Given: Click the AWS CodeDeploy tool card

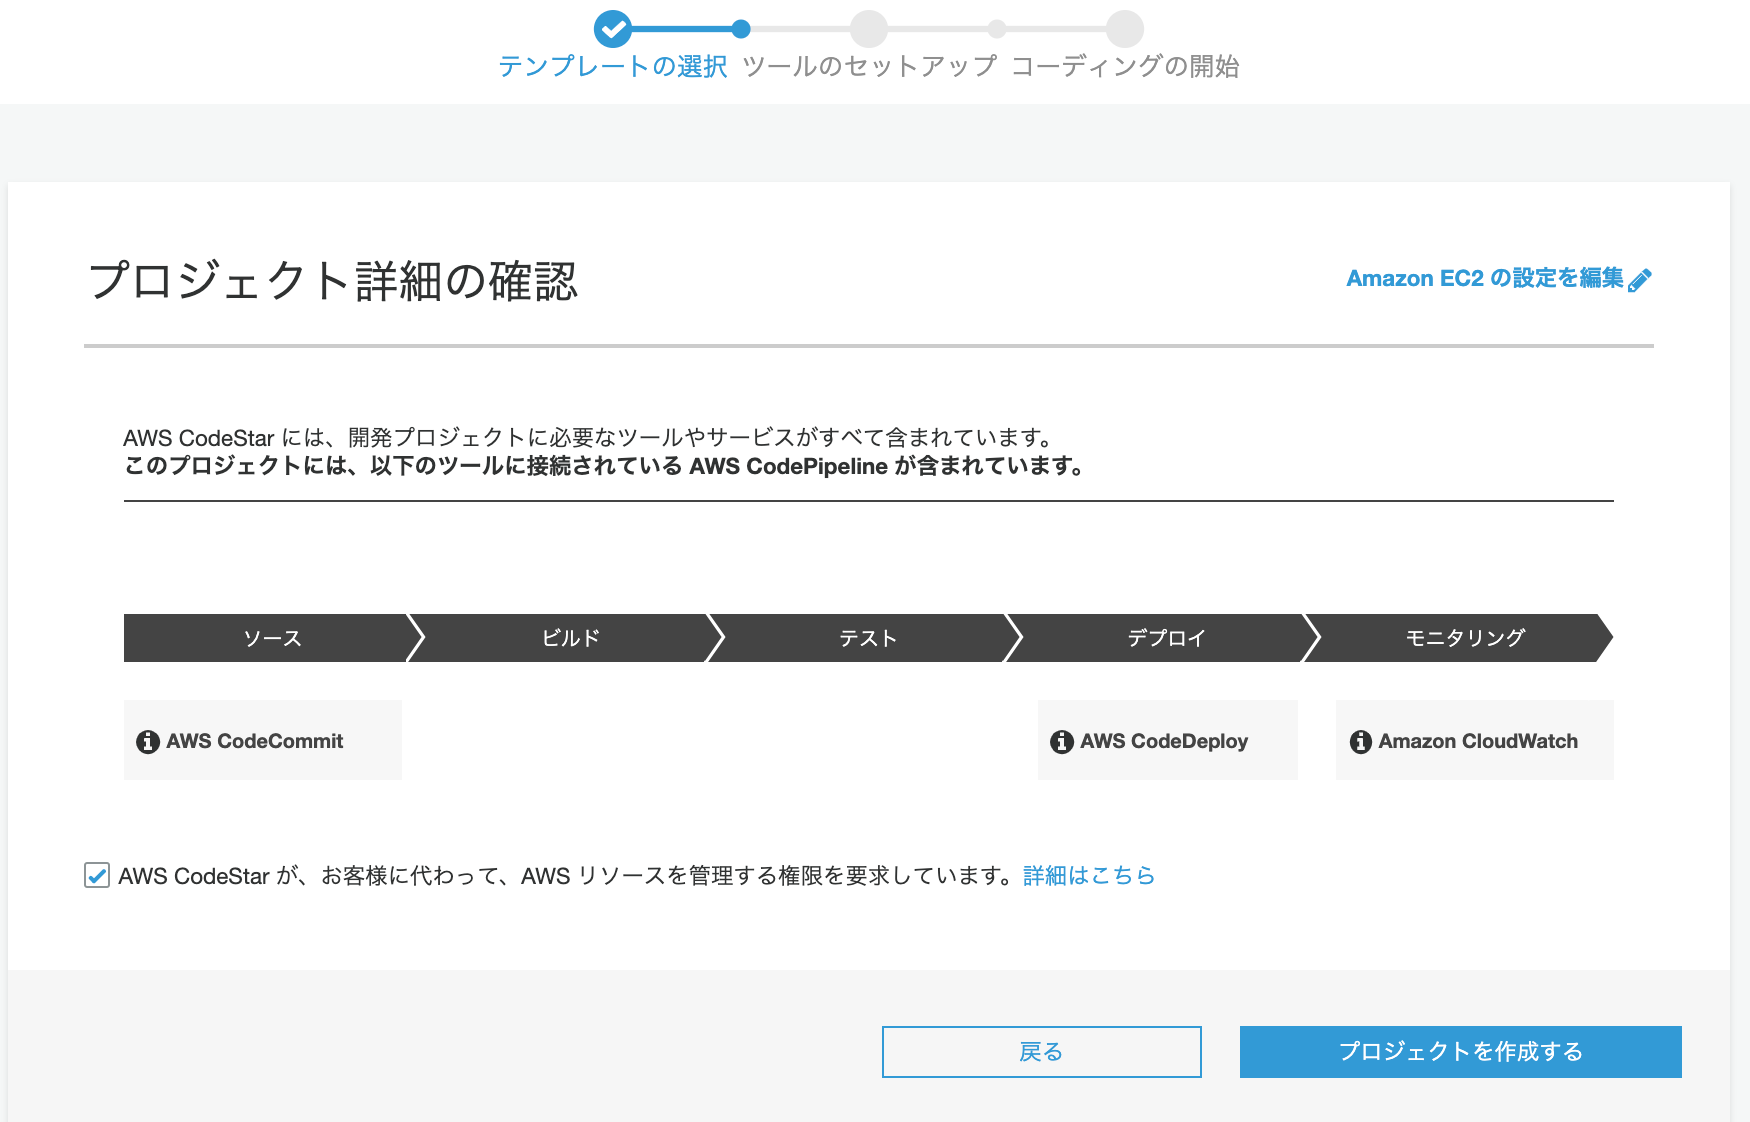Looking at the screenshot, I should [x=1168, y=740].
